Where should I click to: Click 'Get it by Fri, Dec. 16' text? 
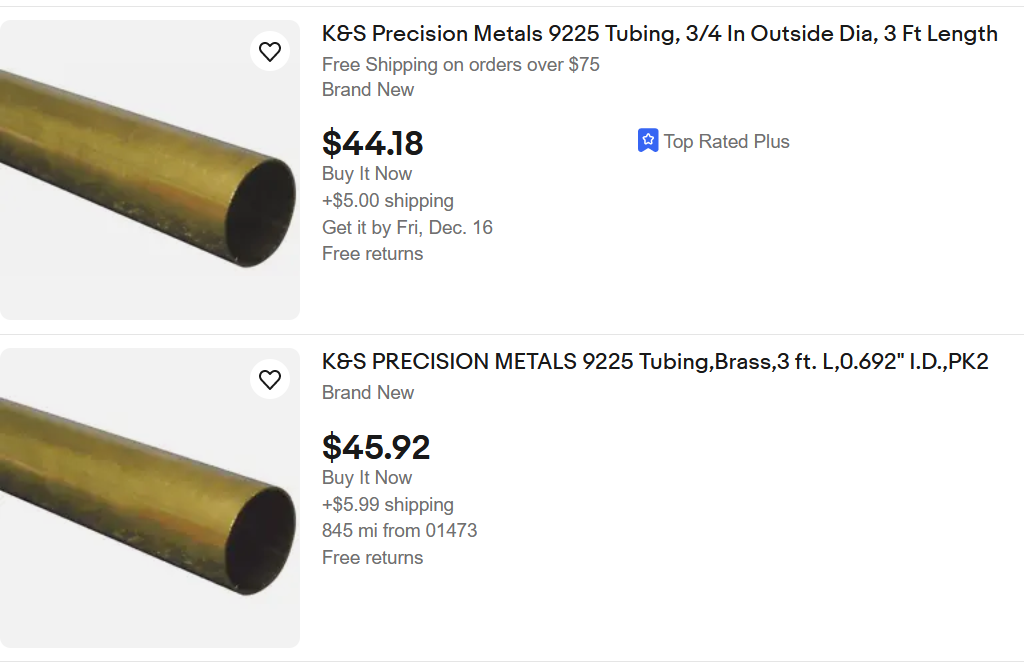407,228
